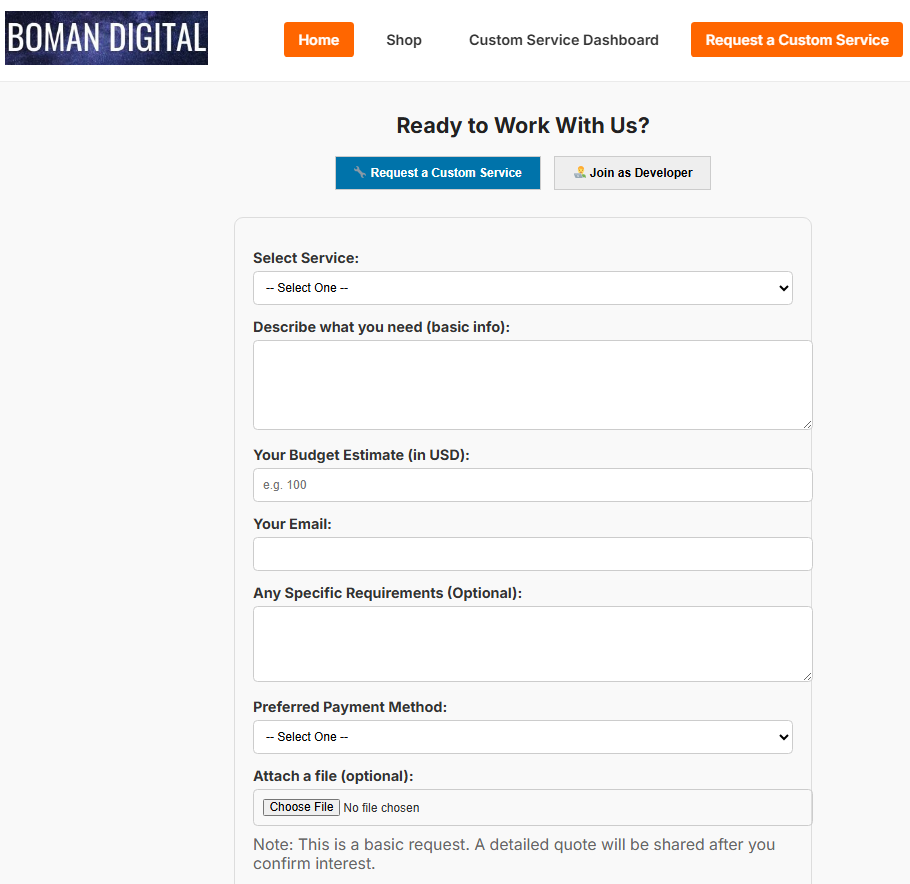This screenshot has width=910, height=884.
Task: Open the Select Service dropdown
Action: [x=522, y=288]
